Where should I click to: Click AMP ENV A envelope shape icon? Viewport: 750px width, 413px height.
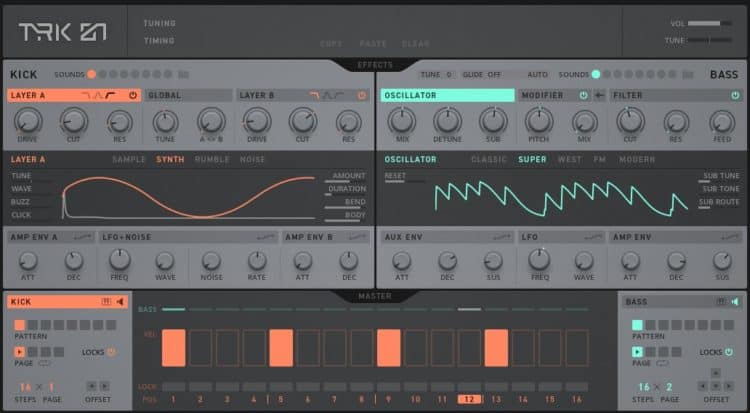(82, 237)
